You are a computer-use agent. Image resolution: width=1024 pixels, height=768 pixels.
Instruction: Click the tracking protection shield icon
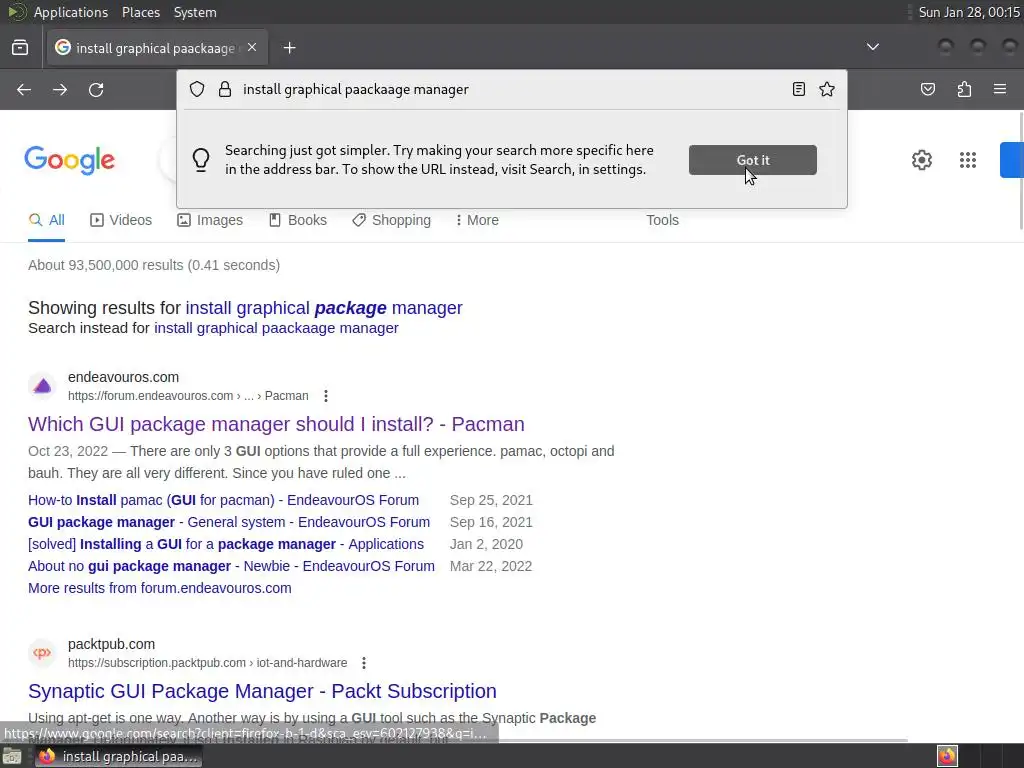[197, 89]
